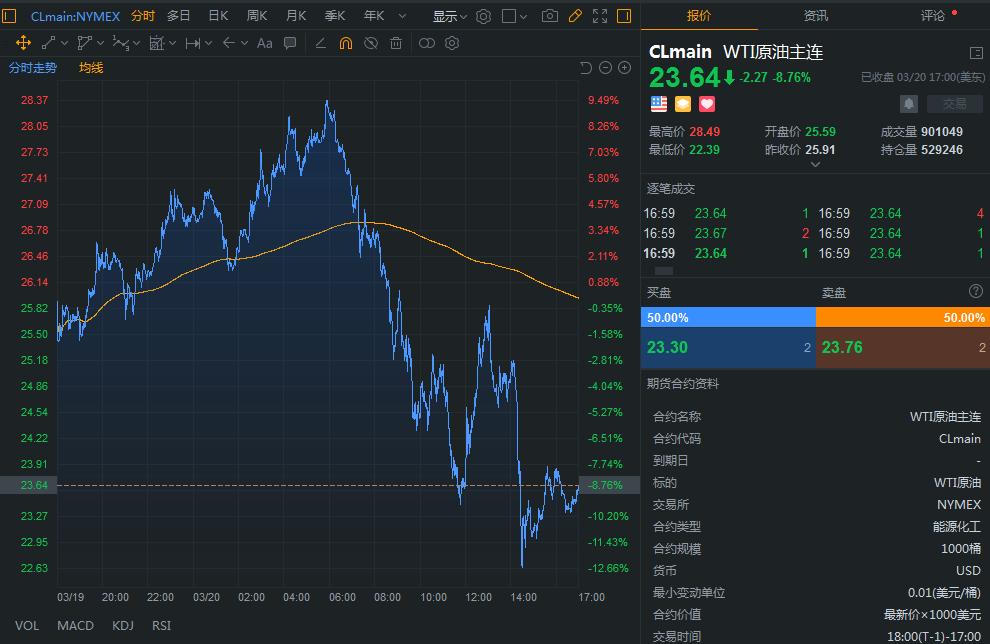Screen dimensions: 990x644
Task: Click the bell alert icon beside 交易
Action: coord(908,103)
